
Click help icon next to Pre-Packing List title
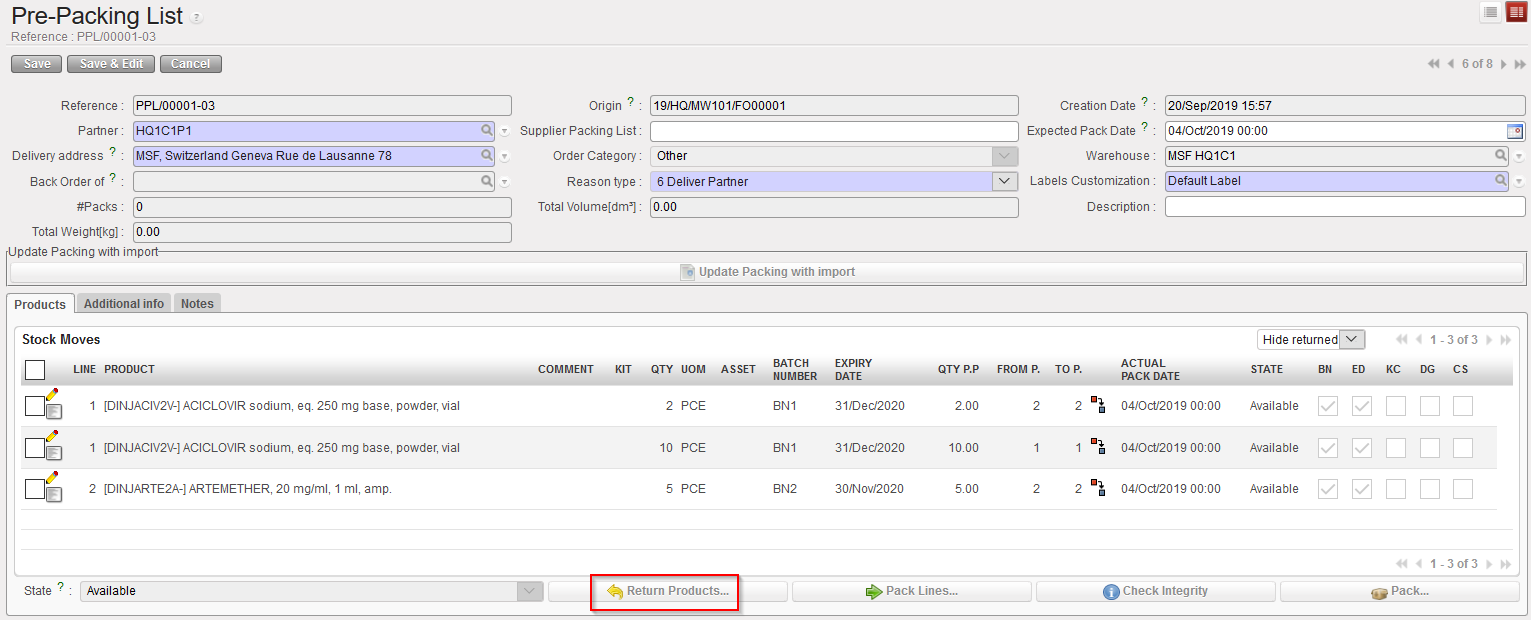(x=196, y=18)
